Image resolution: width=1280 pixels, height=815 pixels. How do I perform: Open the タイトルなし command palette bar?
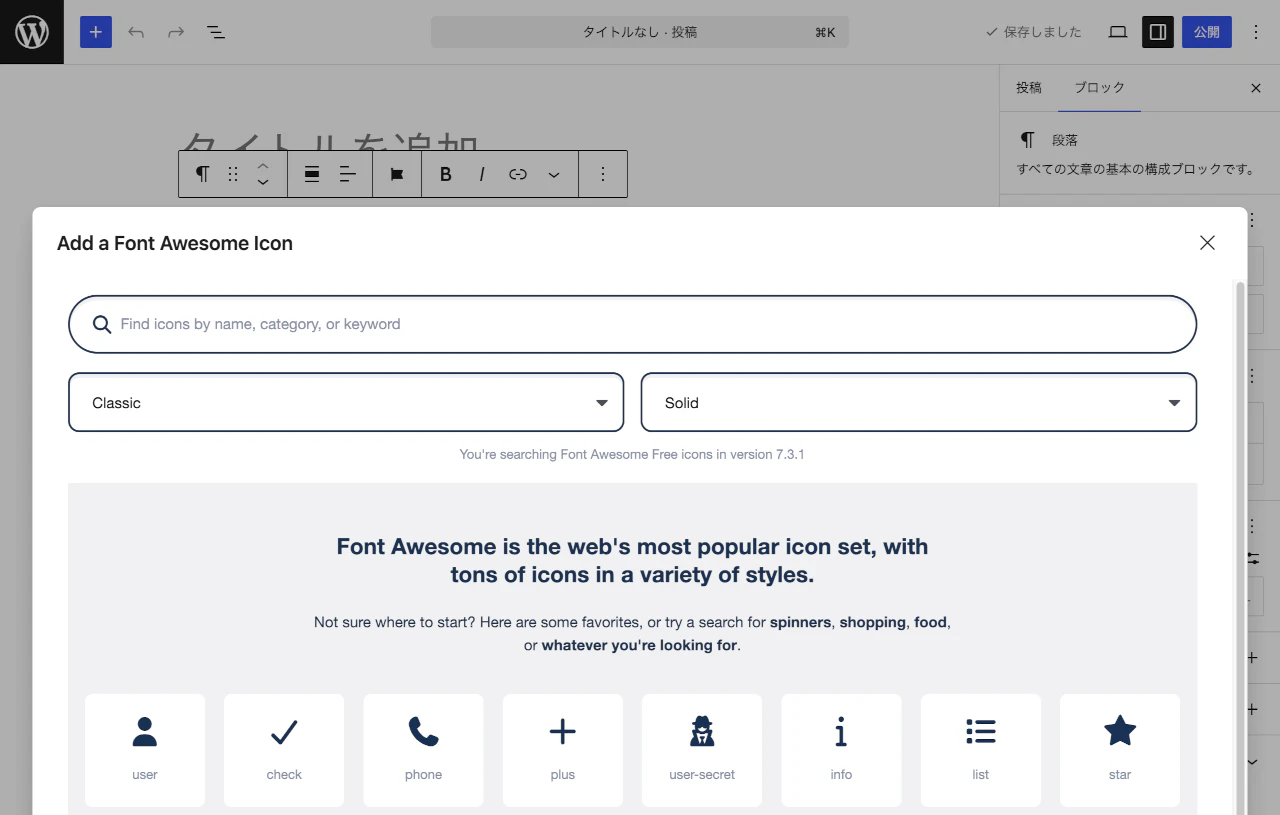click(640, 32)
